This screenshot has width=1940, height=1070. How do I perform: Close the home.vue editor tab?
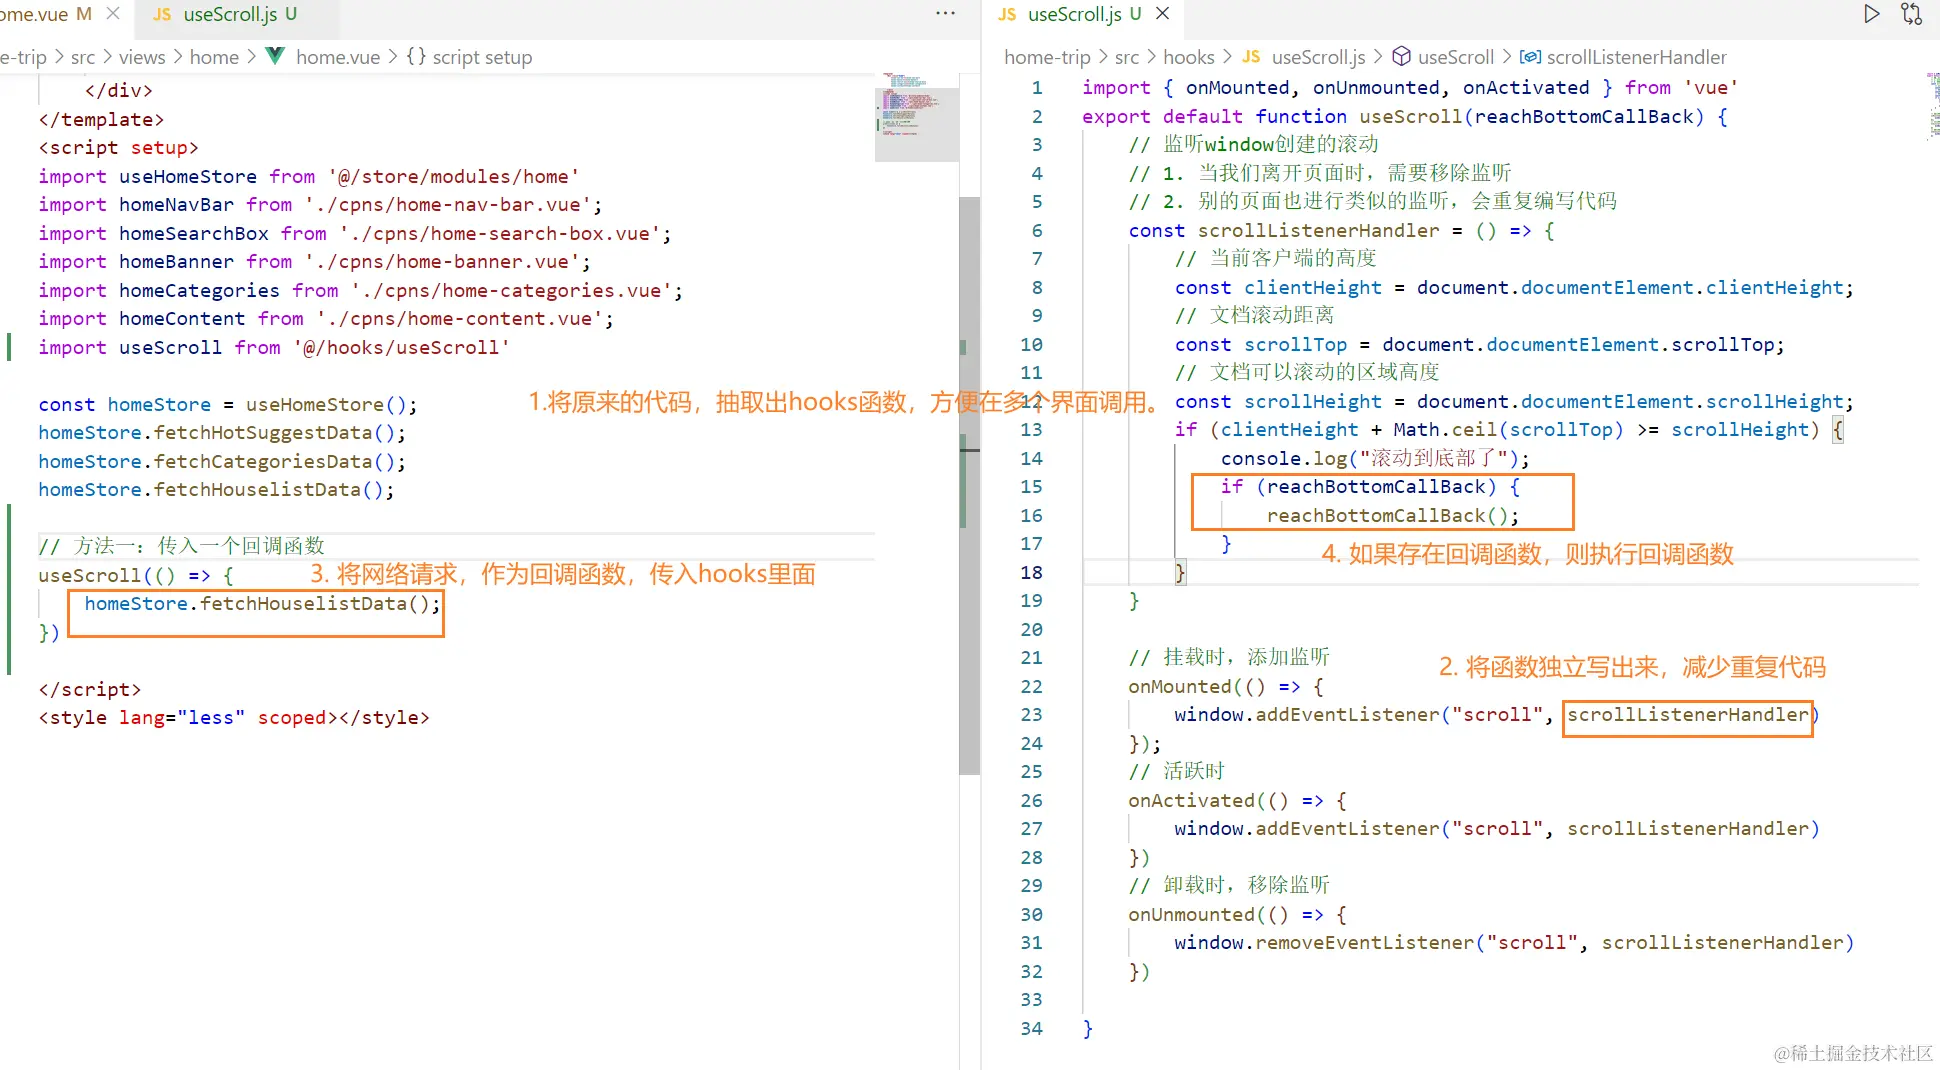tap(113, 14)
